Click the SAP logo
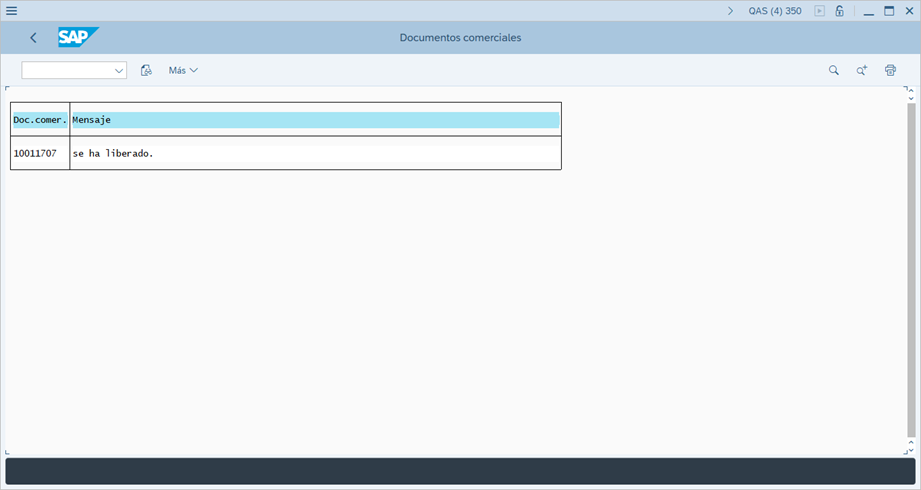Screen dimensions: 921x490 (77, 38)
